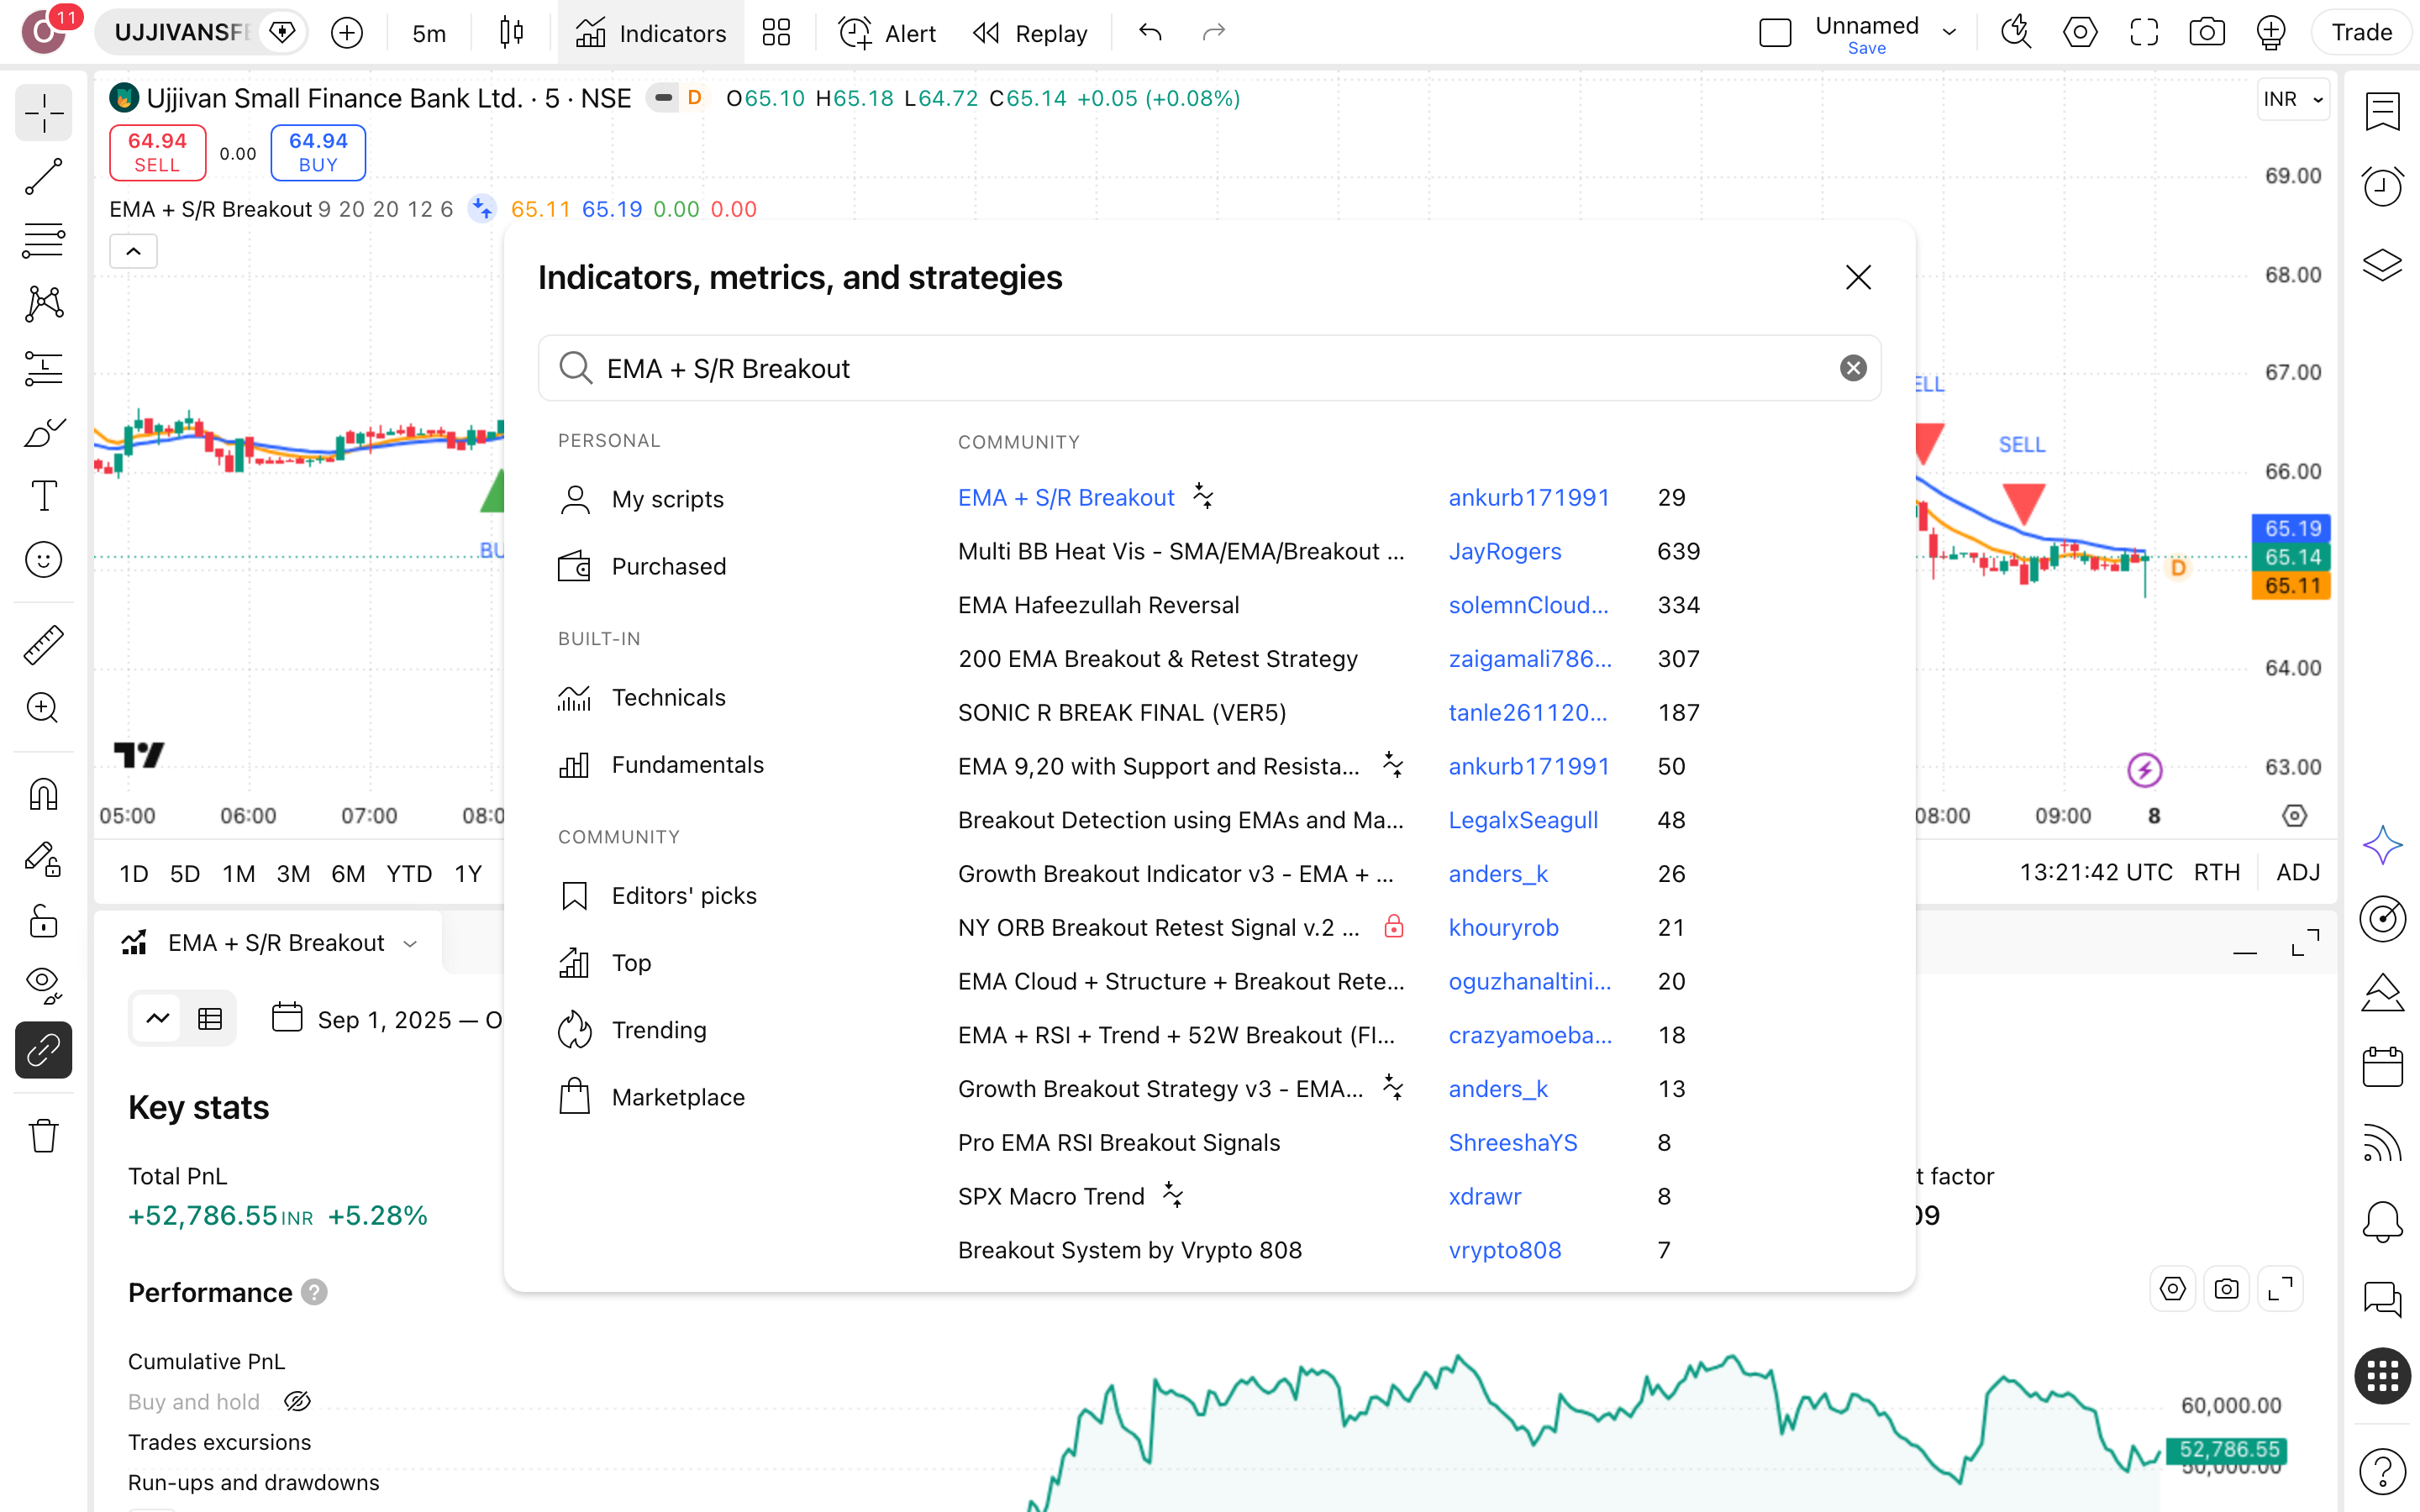Open notifications bell icon
The image size is (2420, 1512).
click(x=2382, y=1221)
